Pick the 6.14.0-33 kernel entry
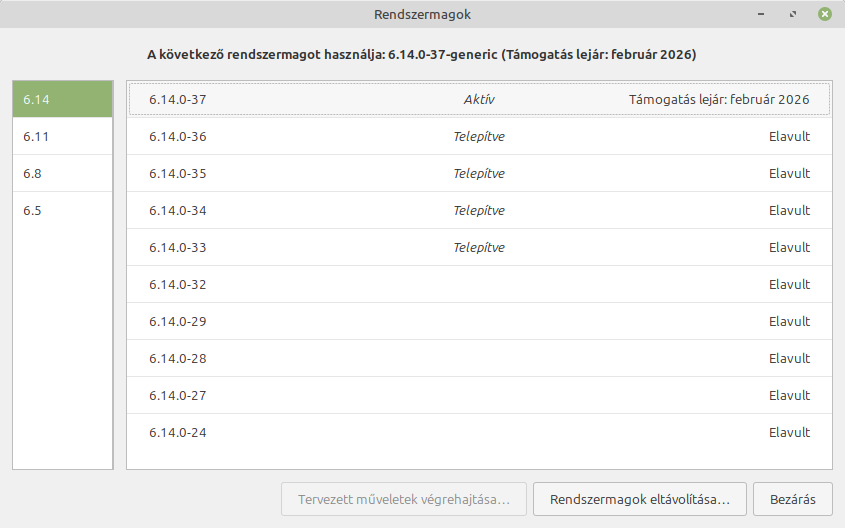 coord(479,247)
